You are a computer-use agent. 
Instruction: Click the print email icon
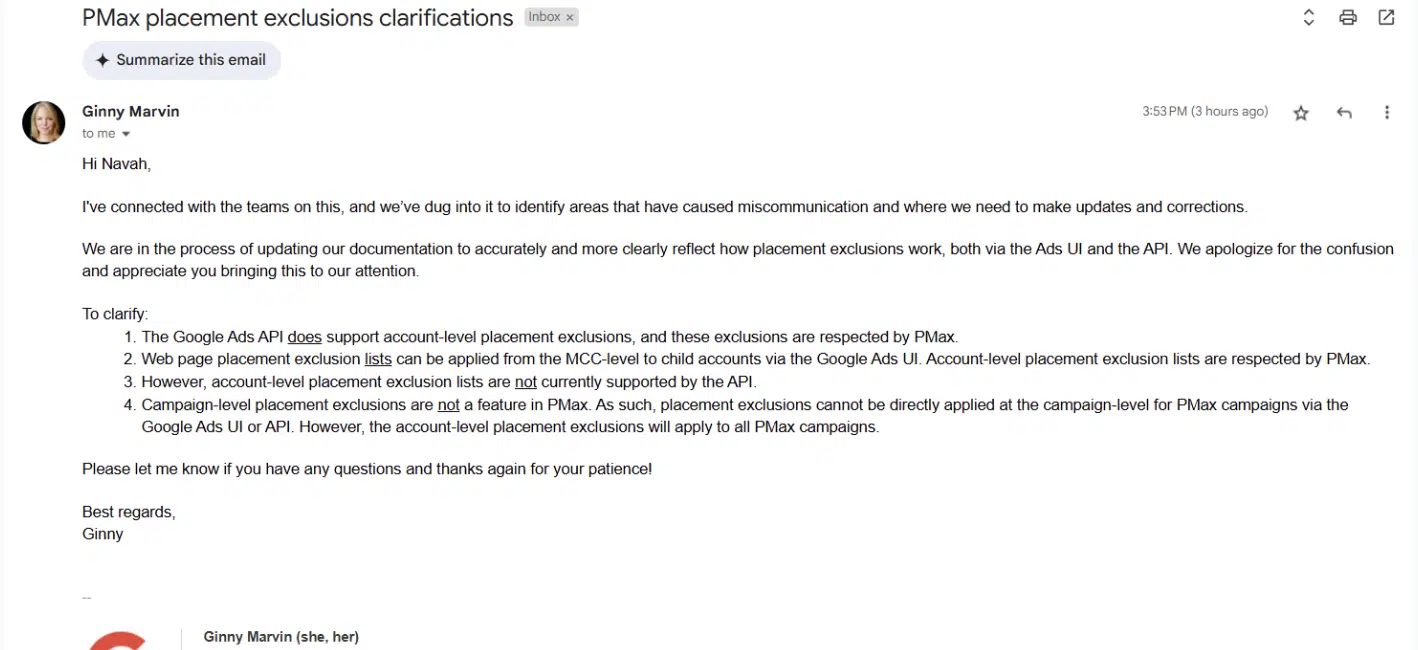pos(1348,17)
